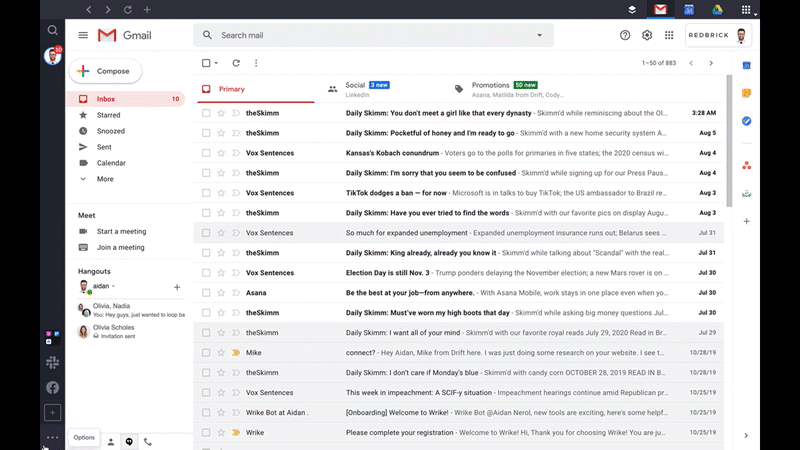Screen dimensions: 800x450
Task: Open Gmail help question mark
Action: [x=625, y=35]
